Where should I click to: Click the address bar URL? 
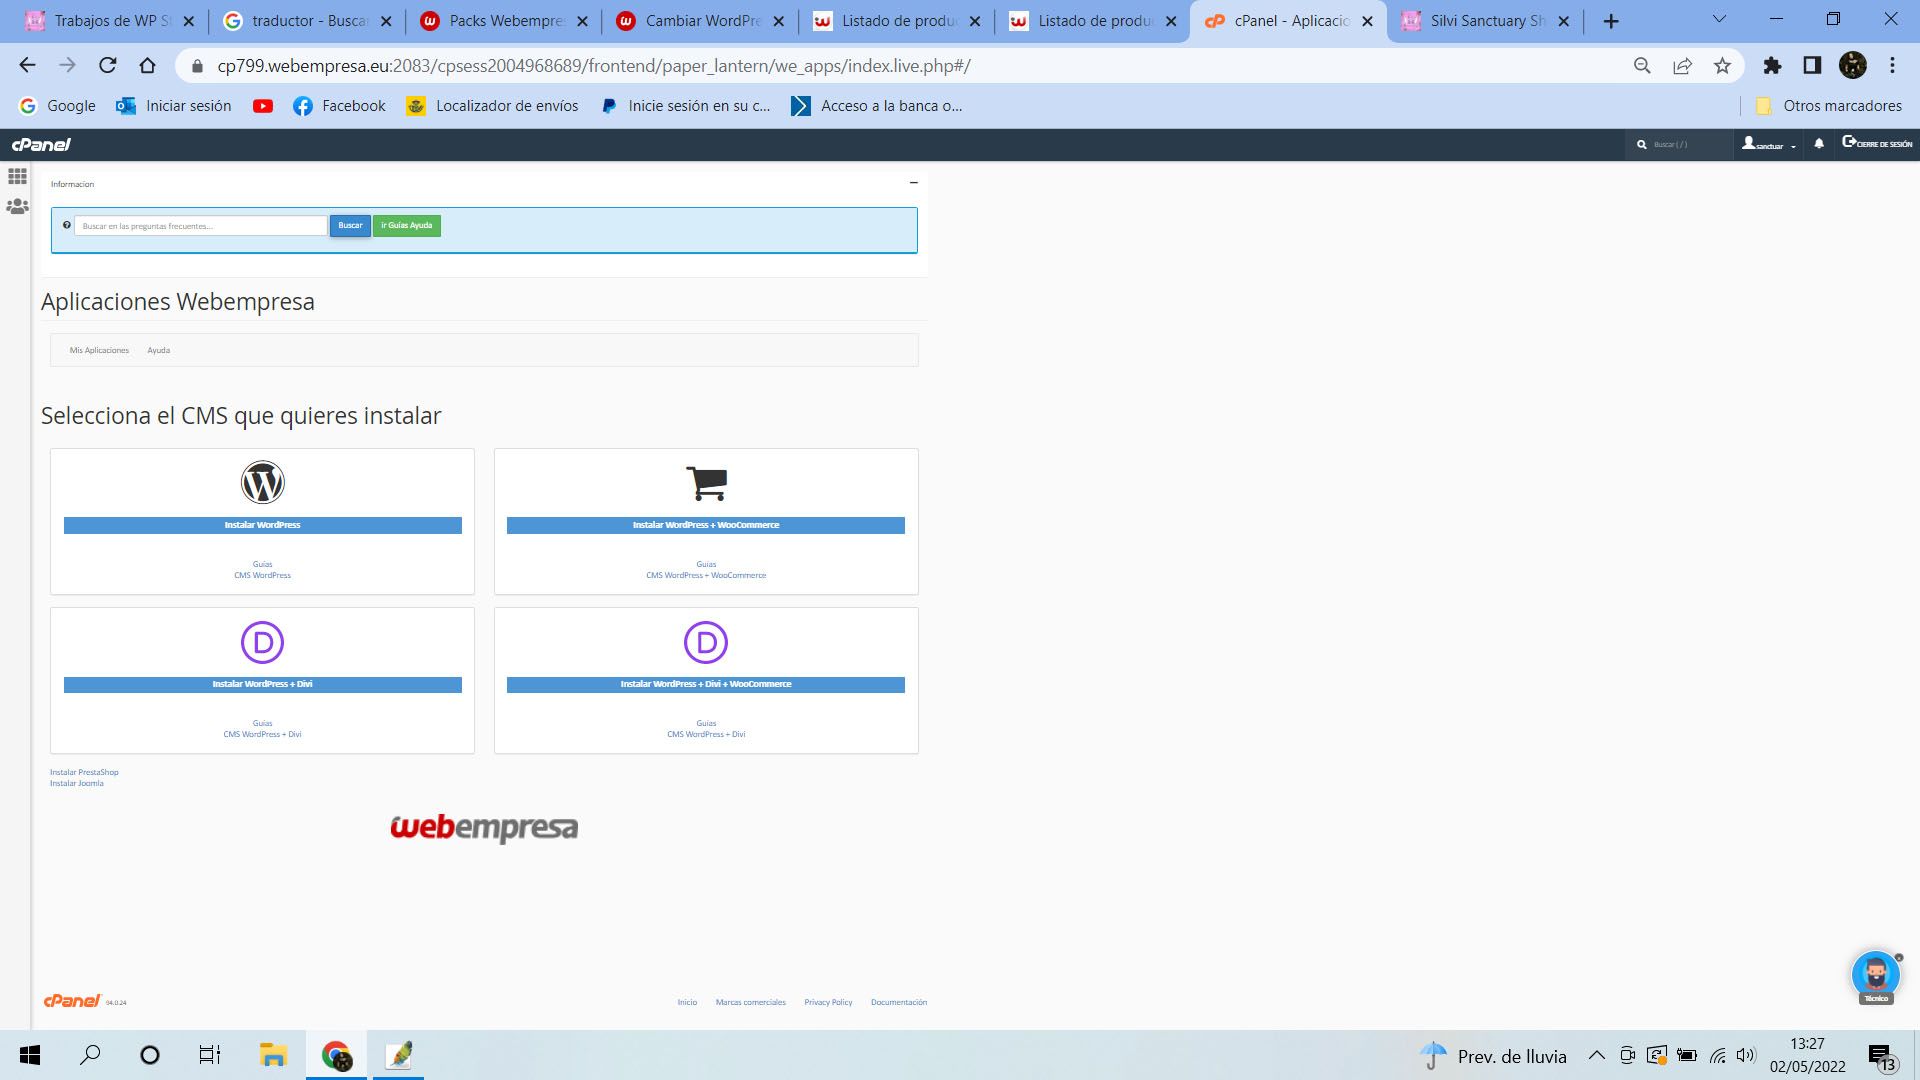[x=594, y=66]
